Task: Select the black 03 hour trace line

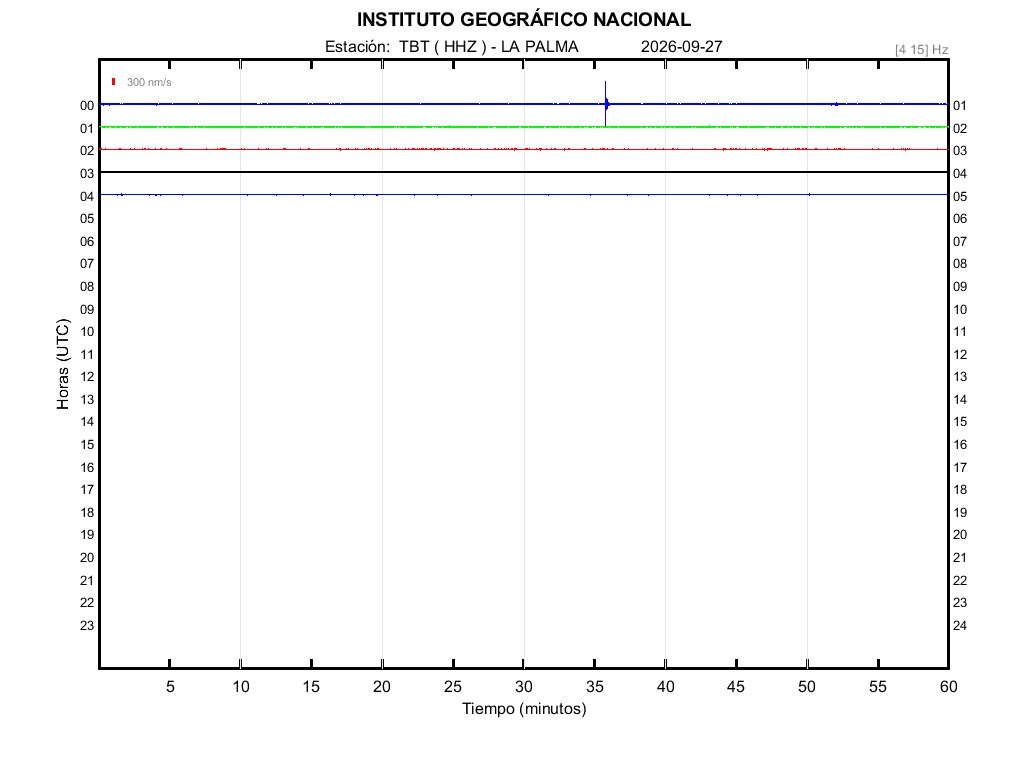Action: click(x=524, y=172)
